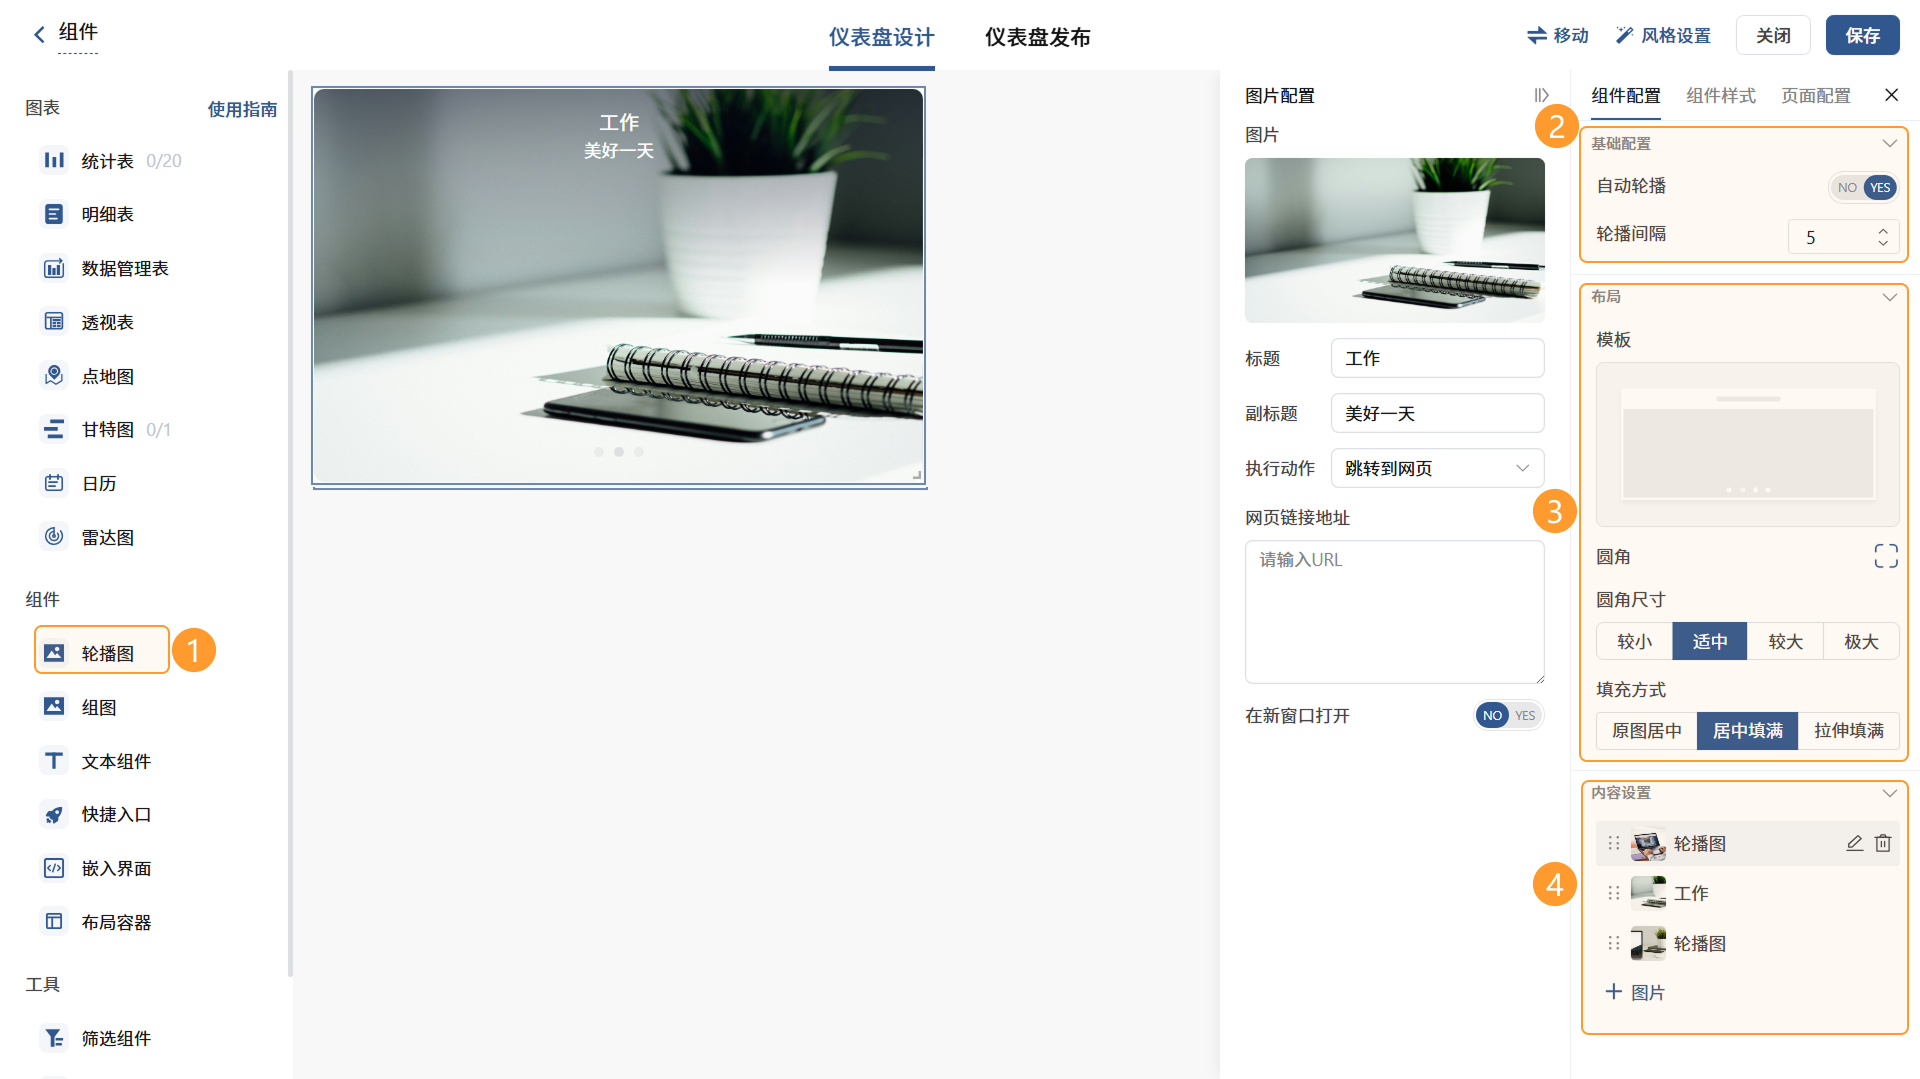The image size is (1920, 1079).
Task: Click the 移动 swap arrows icon
Action: [x=1537, y=36]
